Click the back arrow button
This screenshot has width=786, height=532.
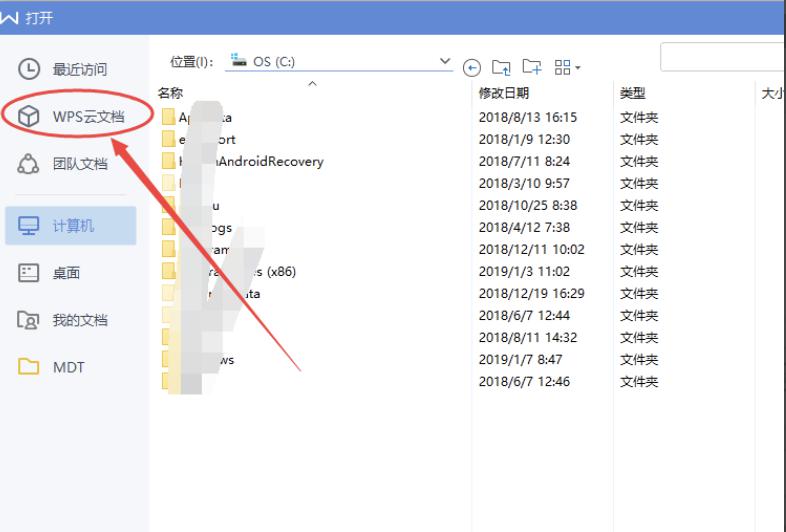pyautogui.click(x=472, y=67)
